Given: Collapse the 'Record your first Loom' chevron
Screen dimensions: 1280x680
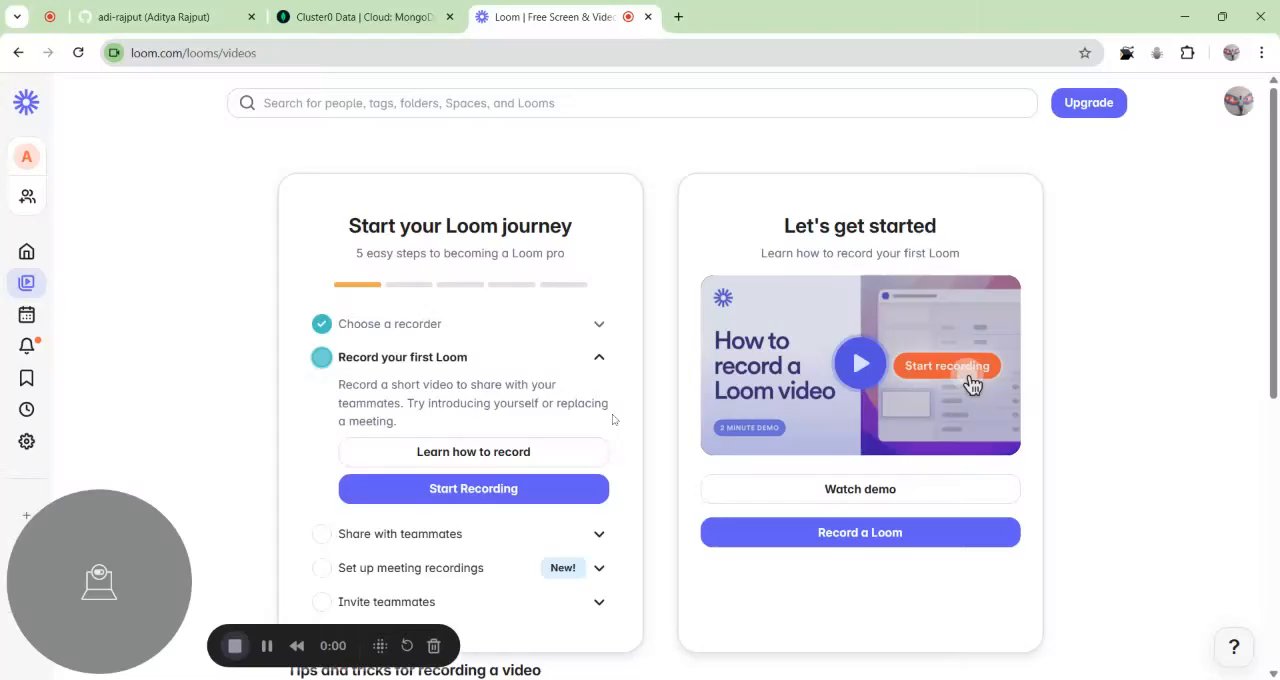Looking at the screenshot, I should [599, 357].
